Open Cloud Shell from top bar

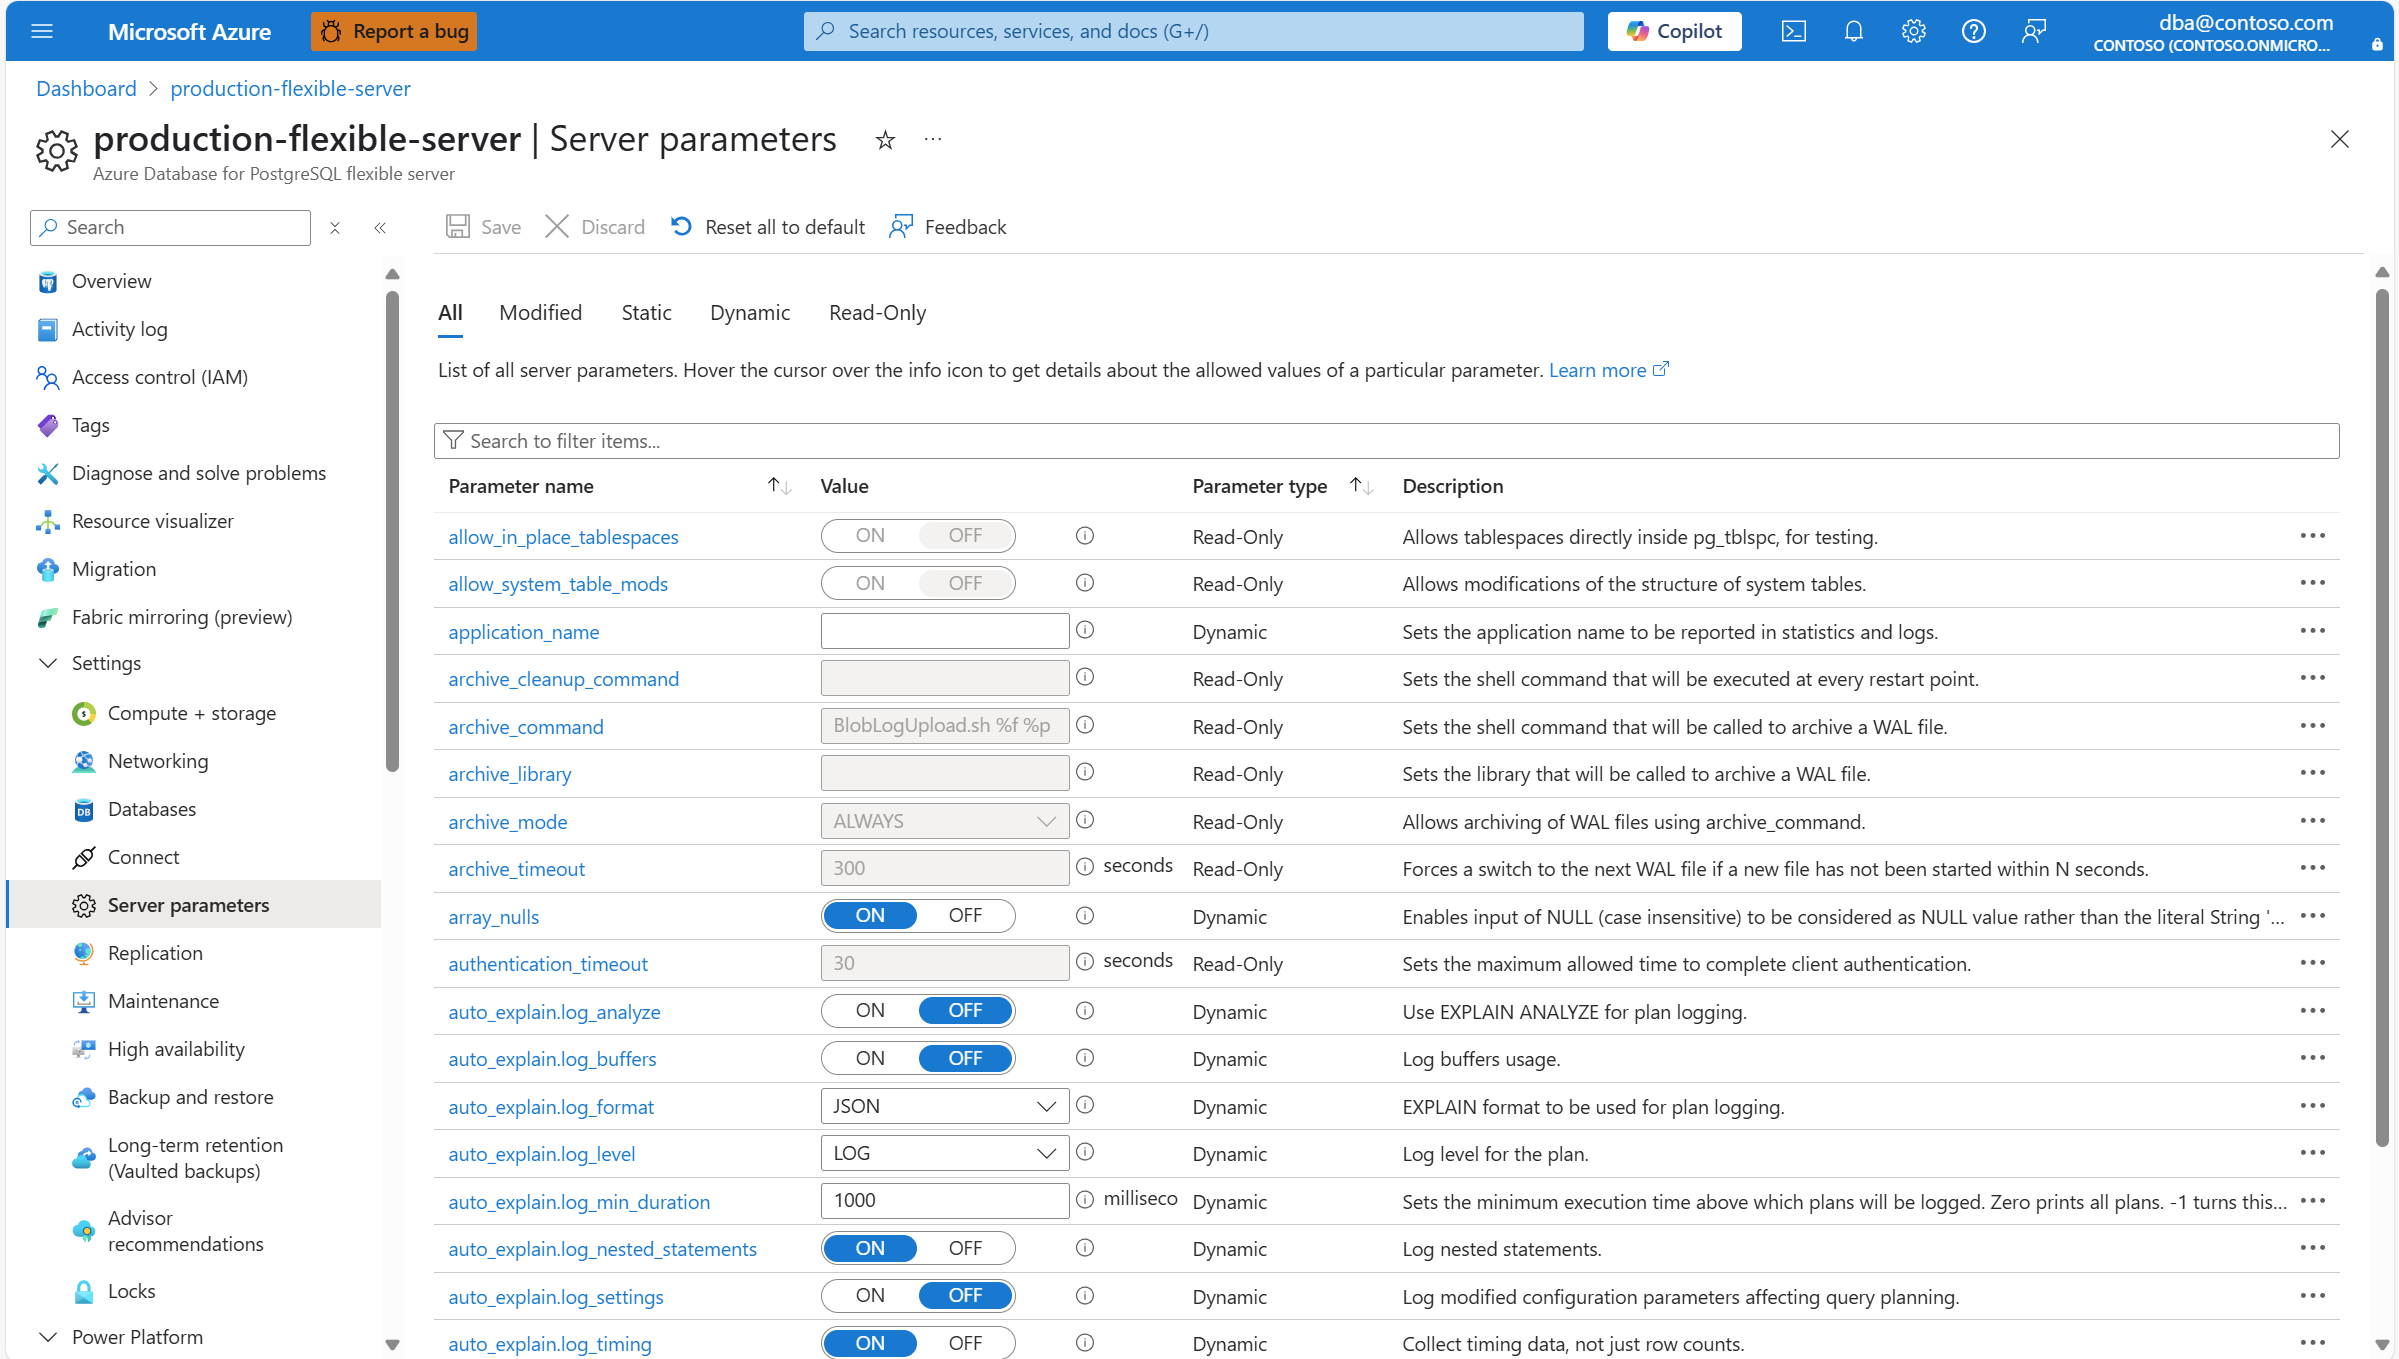1793,31
